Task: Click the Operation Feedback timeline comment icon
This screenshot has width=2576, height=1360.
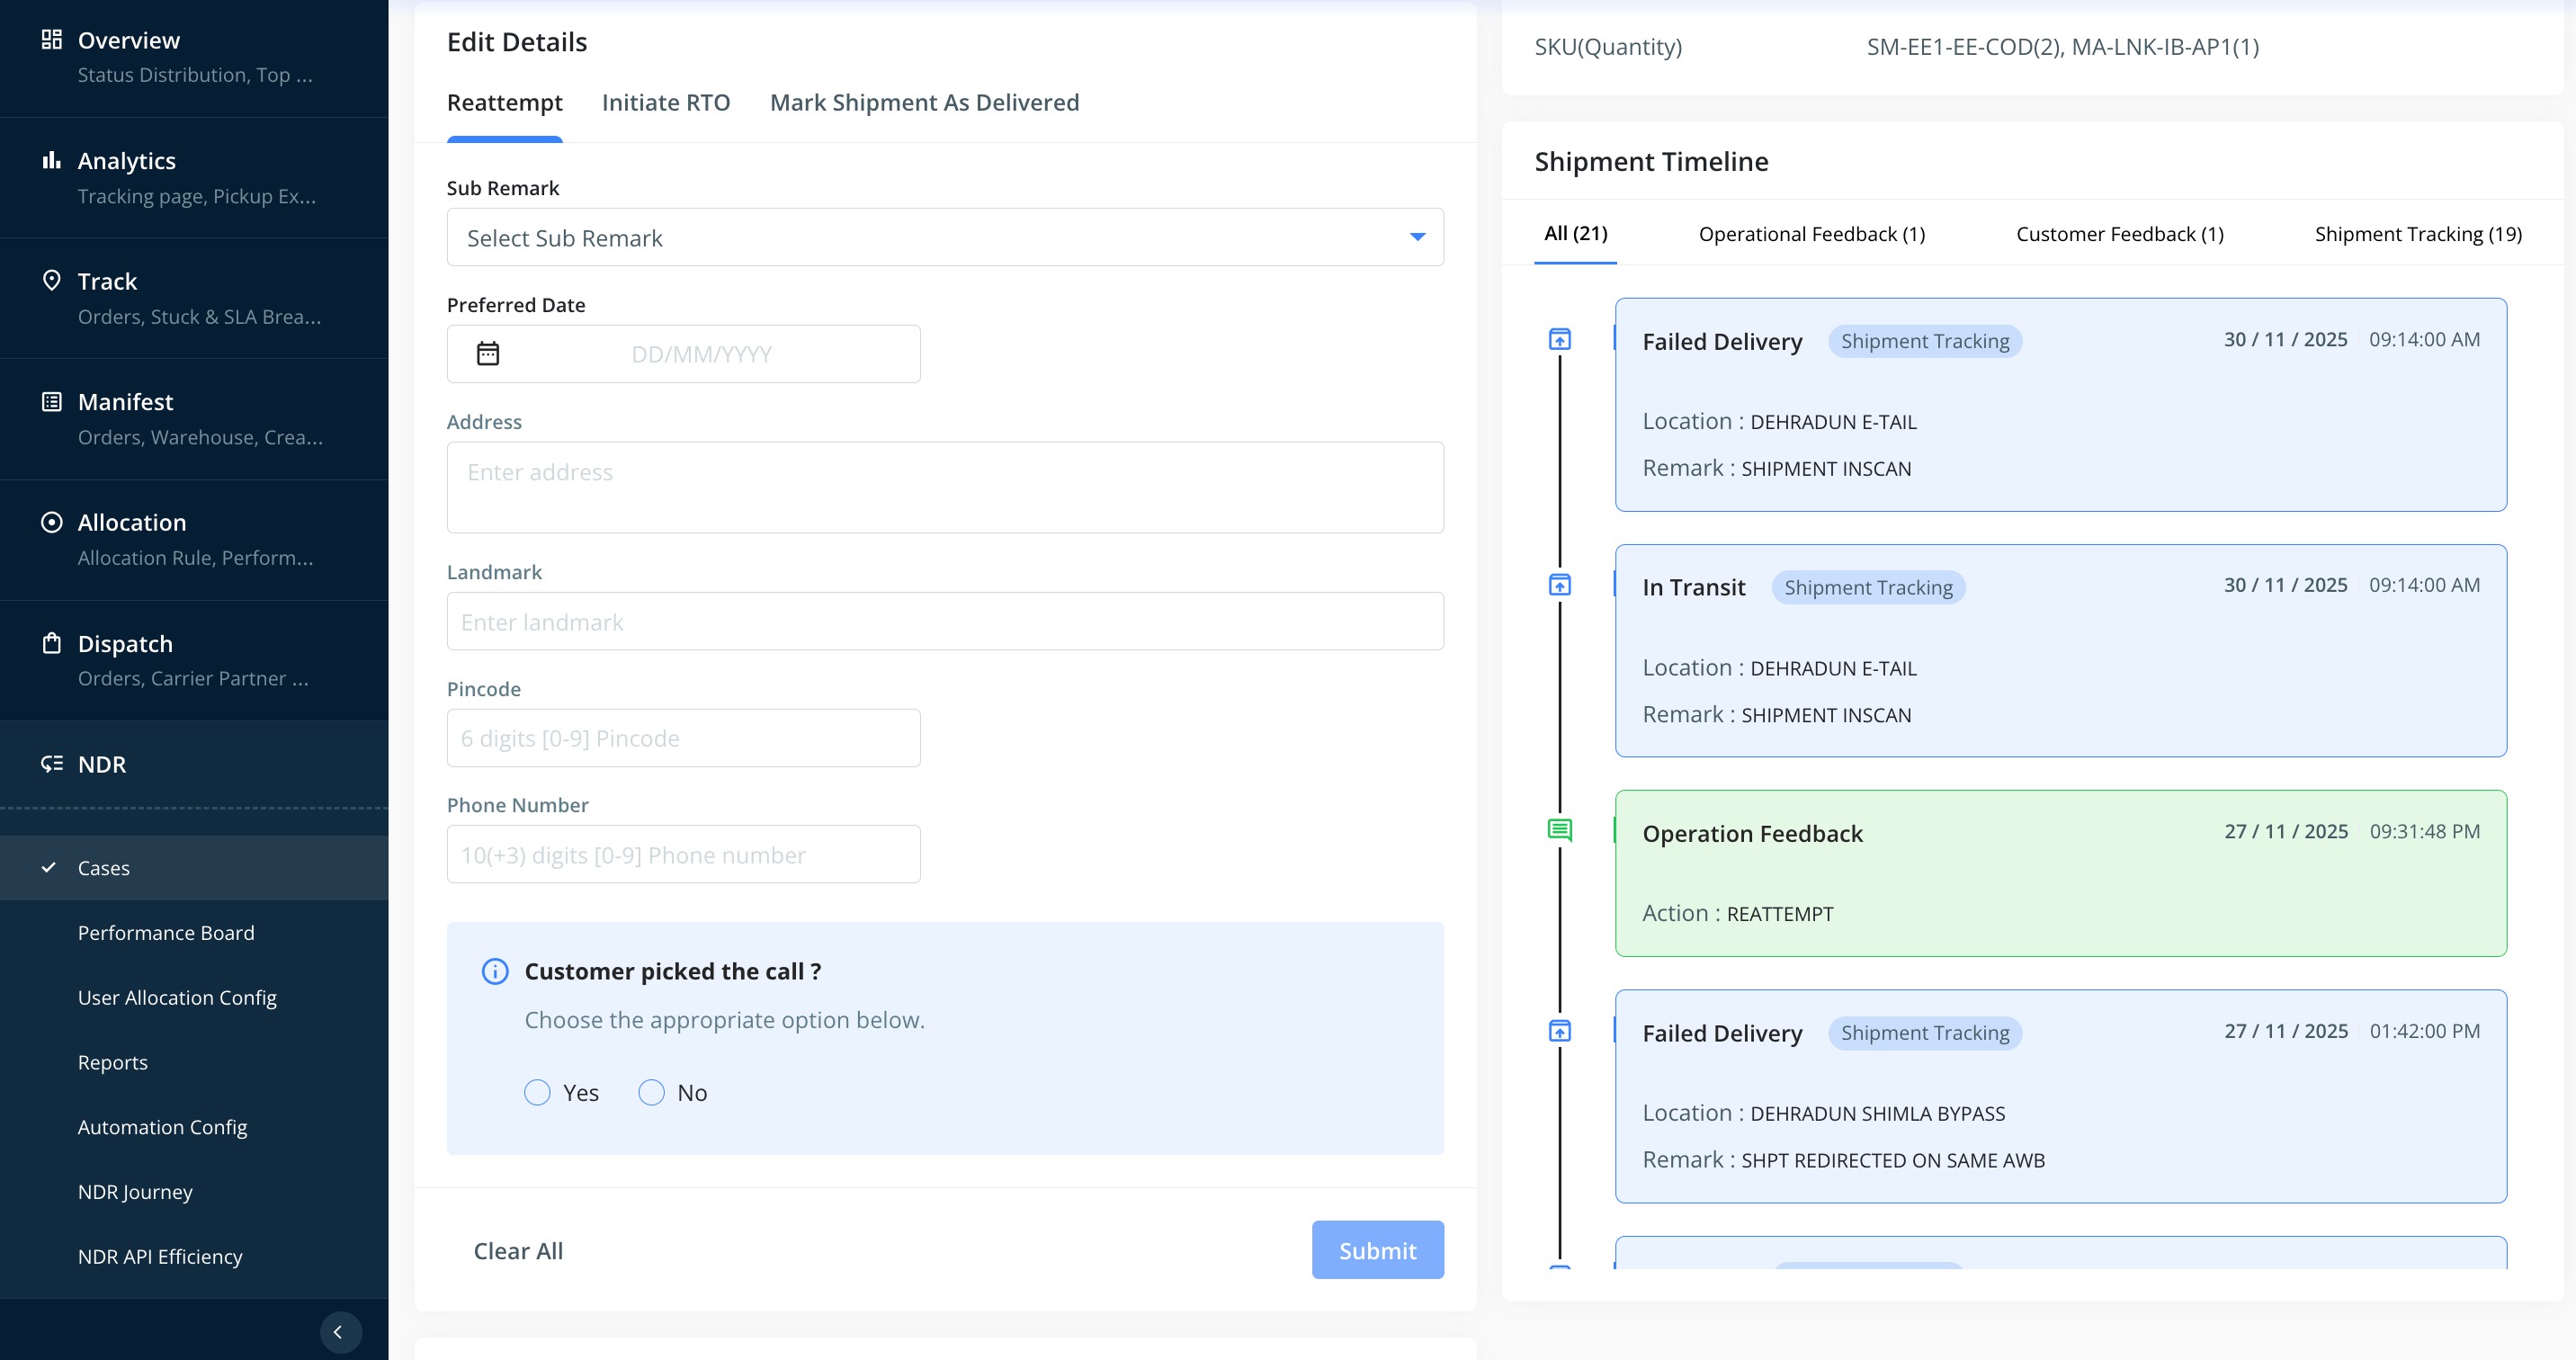Action: tap(1559, 830)
